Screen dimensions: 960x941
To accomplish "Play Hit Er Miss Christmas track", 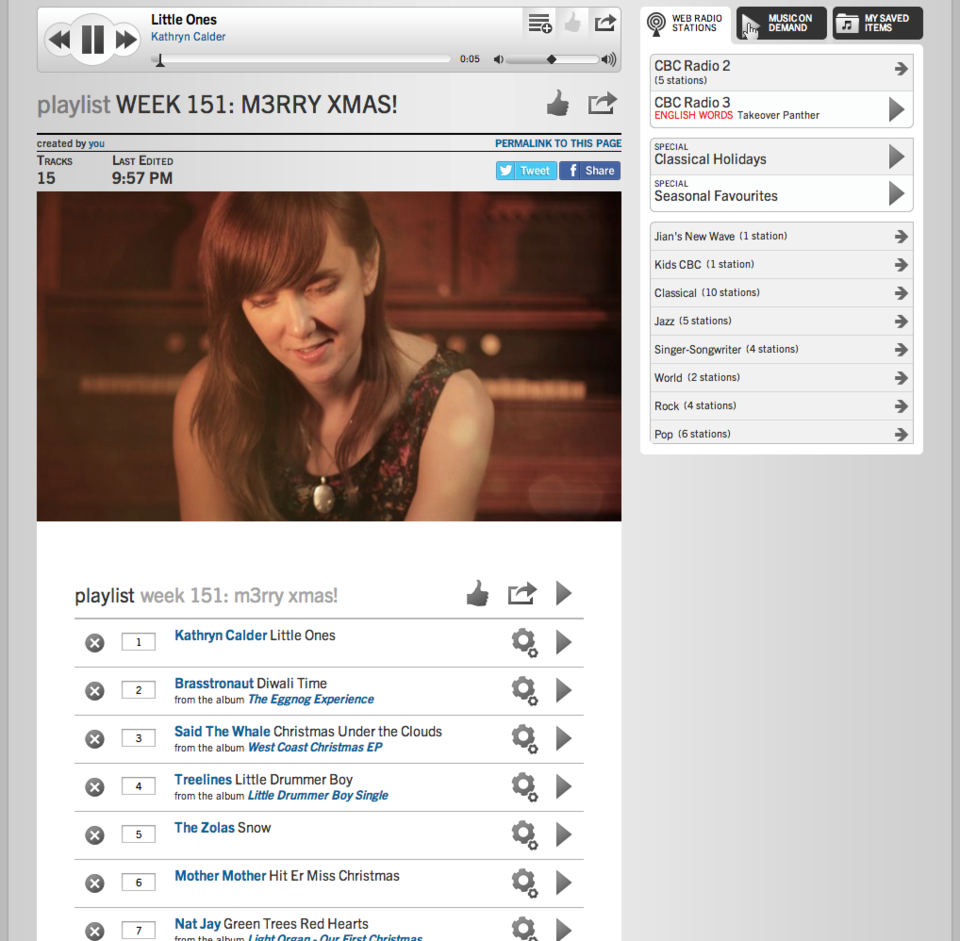I will click(x=563, y=883).
